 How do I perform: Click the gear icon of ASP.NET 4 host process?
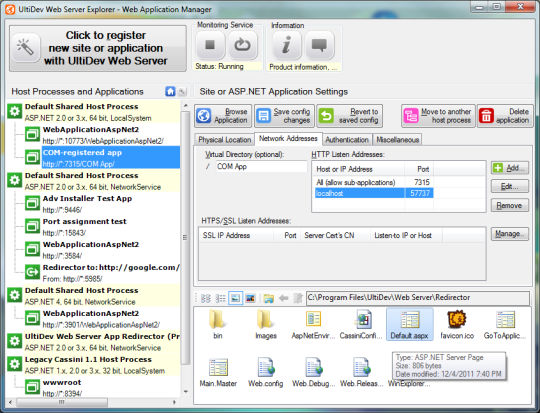15,295
